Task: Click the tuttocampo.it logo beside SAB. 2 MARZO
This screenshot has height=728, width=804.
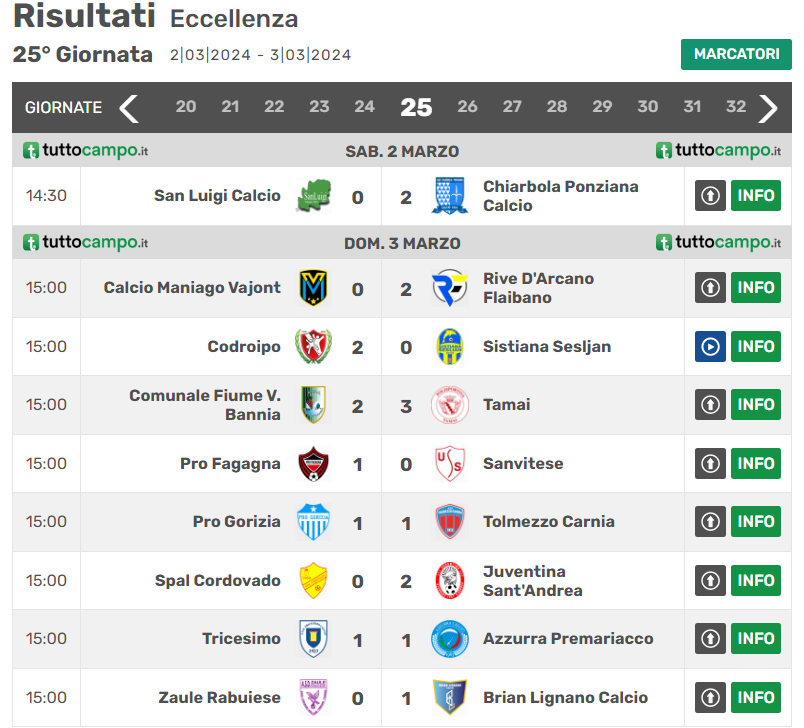Action: click(86, 151)
